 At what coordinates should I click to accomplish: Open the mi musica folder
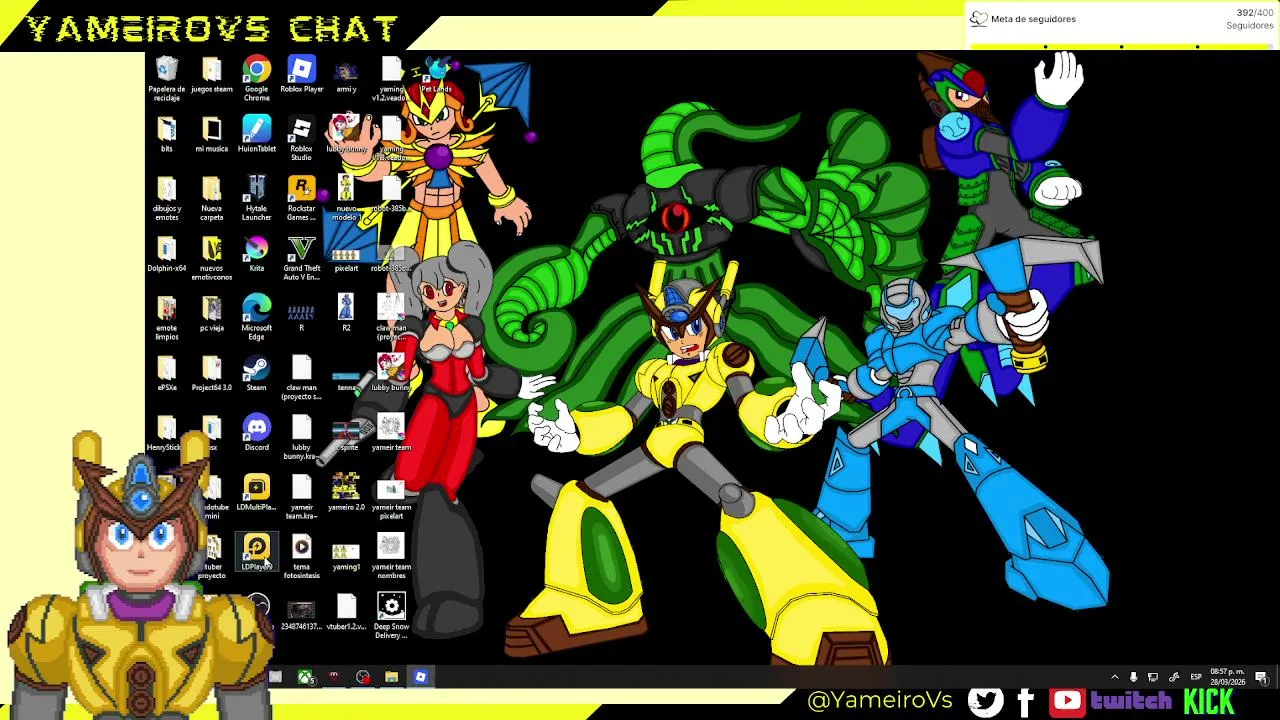point(211,135)
